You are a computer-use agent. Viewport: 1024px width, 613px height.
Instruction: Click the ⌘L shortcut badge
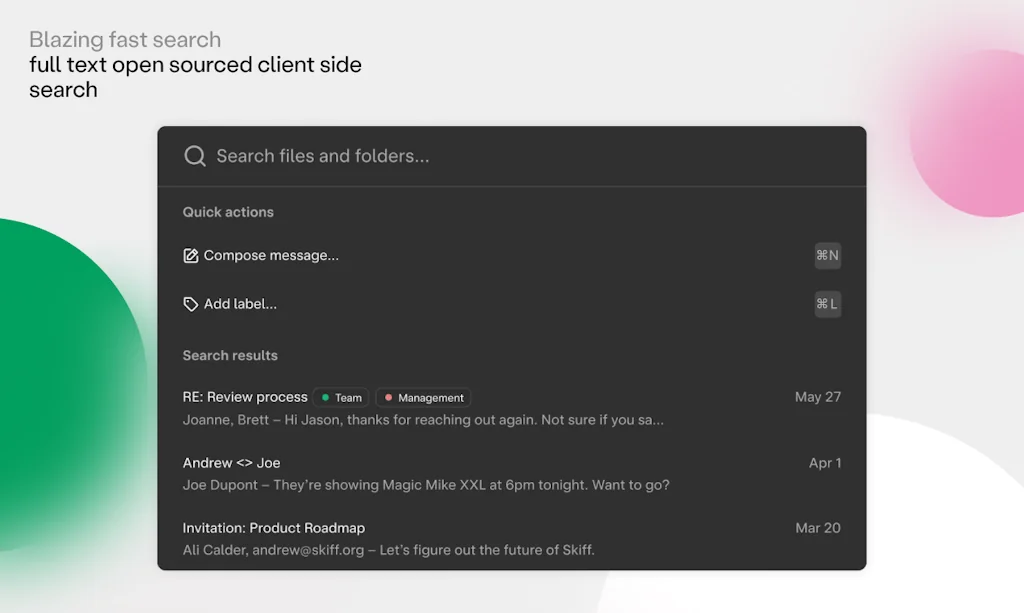(x=827, y=304)
